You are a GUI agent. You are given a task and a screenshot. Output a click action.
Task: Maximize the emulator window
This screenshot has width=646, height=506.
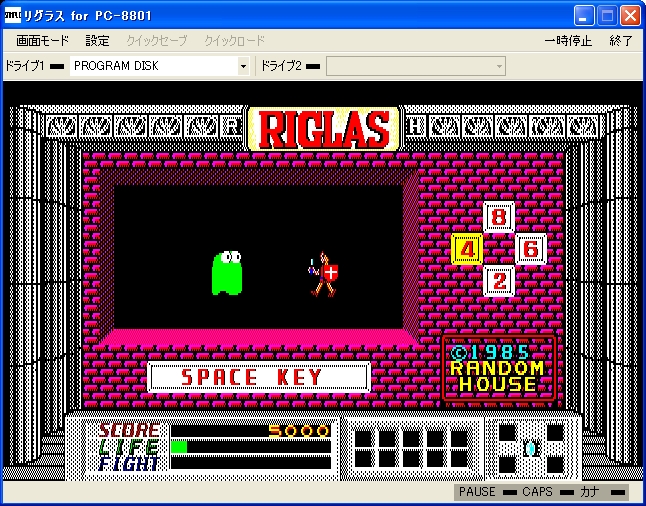point(607,16)
